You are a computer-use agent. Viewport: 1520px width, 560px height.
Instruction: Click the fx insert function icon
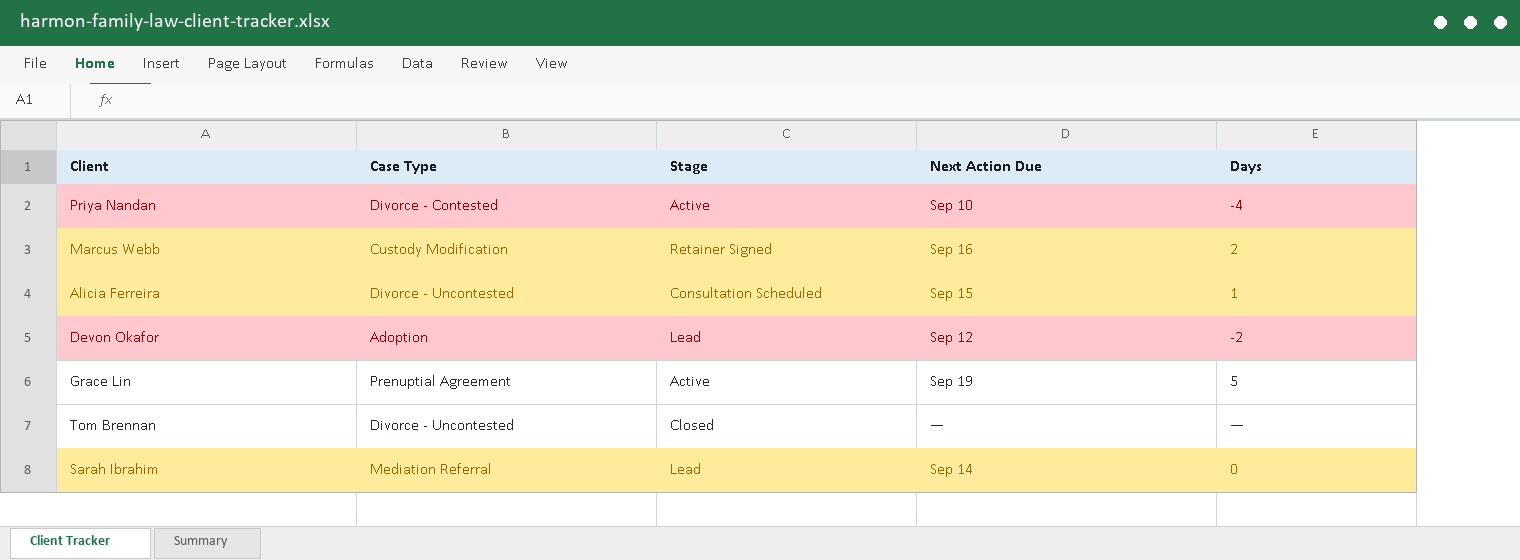pyautogui.click(x=105, y=100)
